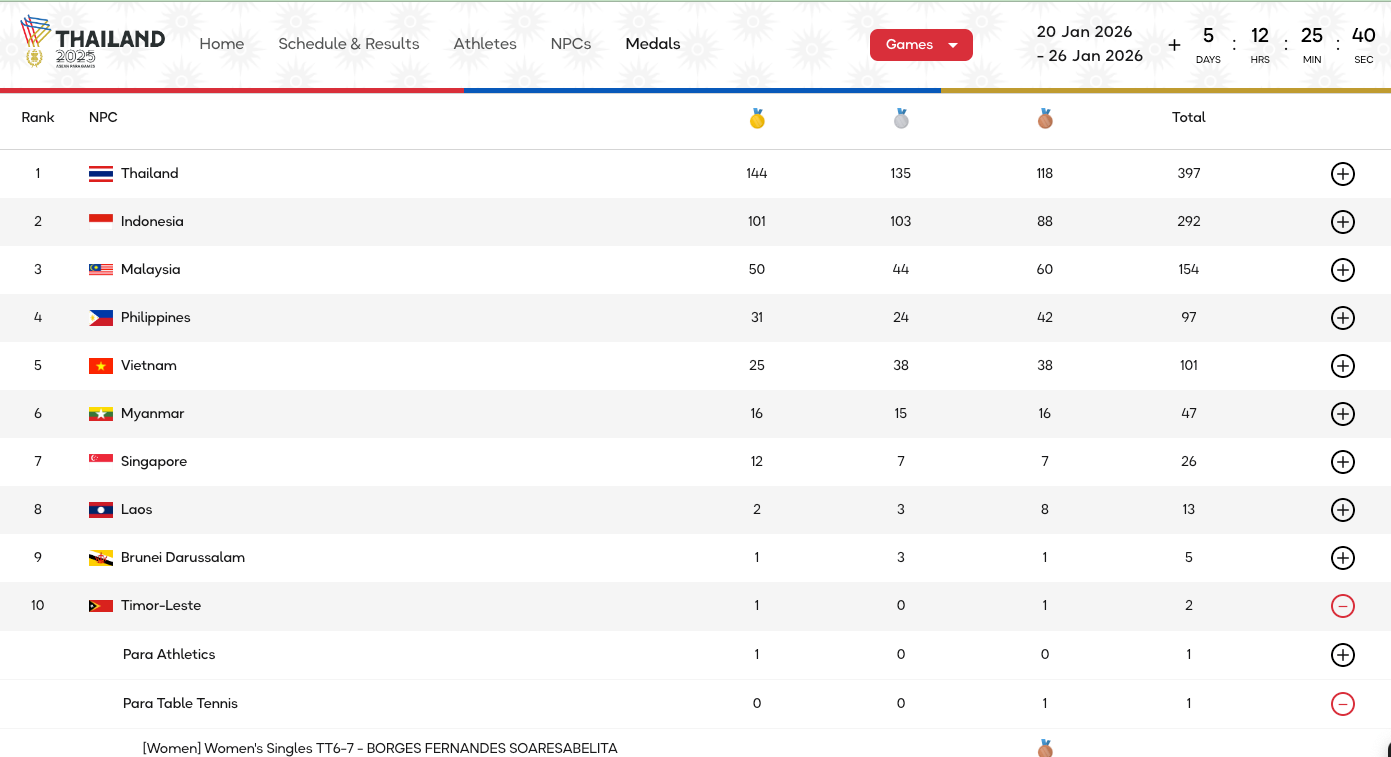The height and width of the screenshot is (757, 1391).
Task: Open Schedule & Results page
Action: pos(349,44)
